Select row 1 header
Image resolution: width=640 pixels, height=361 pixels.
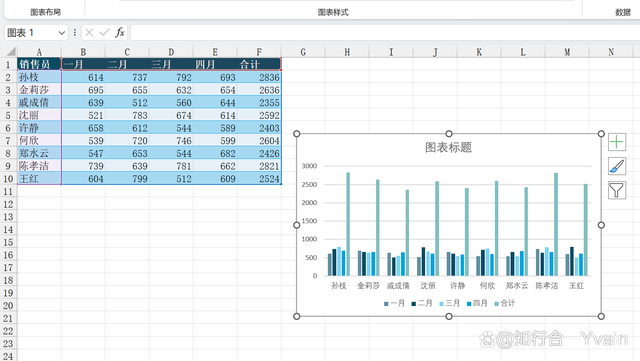(8, 65)
